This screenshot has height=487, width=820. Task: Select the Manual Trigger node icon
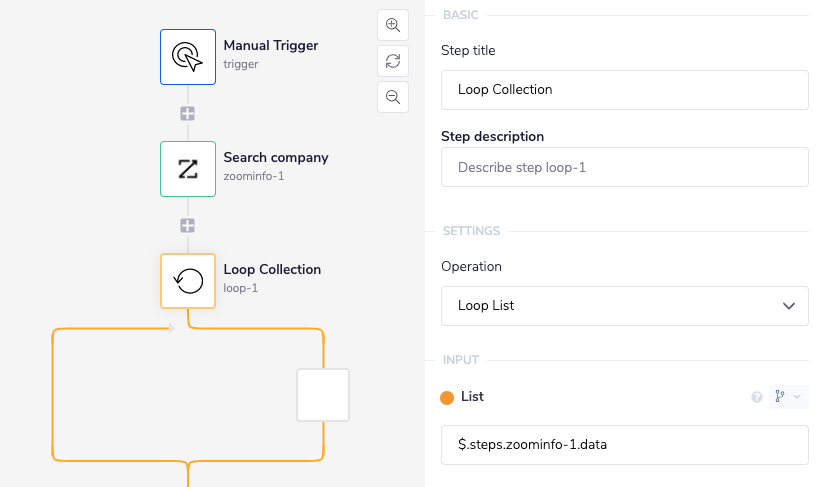(x=188, y=56)
